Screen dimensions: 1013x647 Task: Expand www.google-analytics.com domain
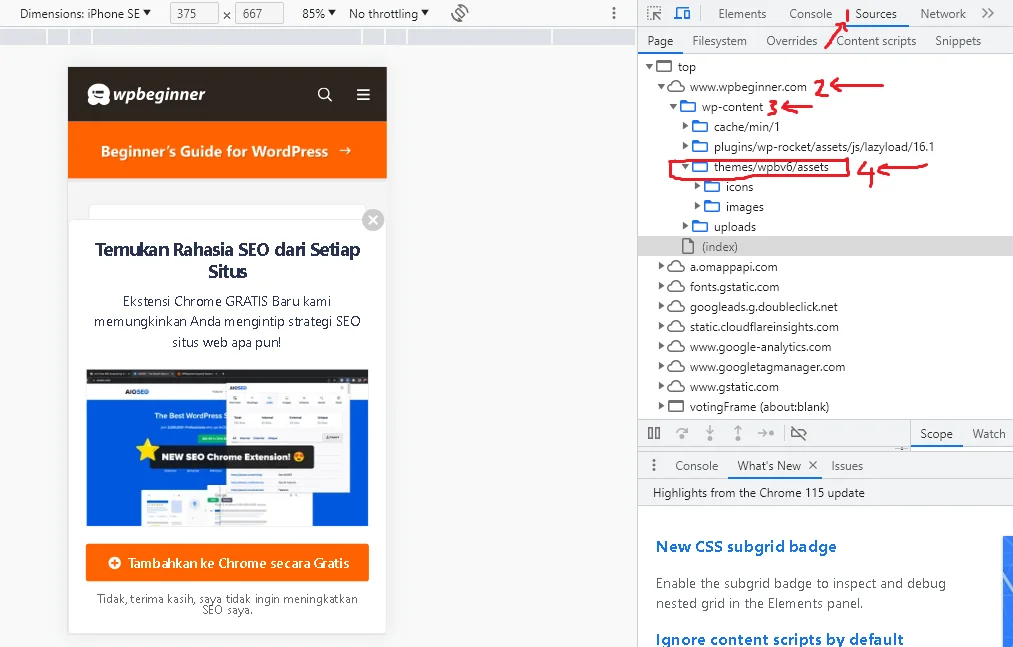(x=661, y=346)
